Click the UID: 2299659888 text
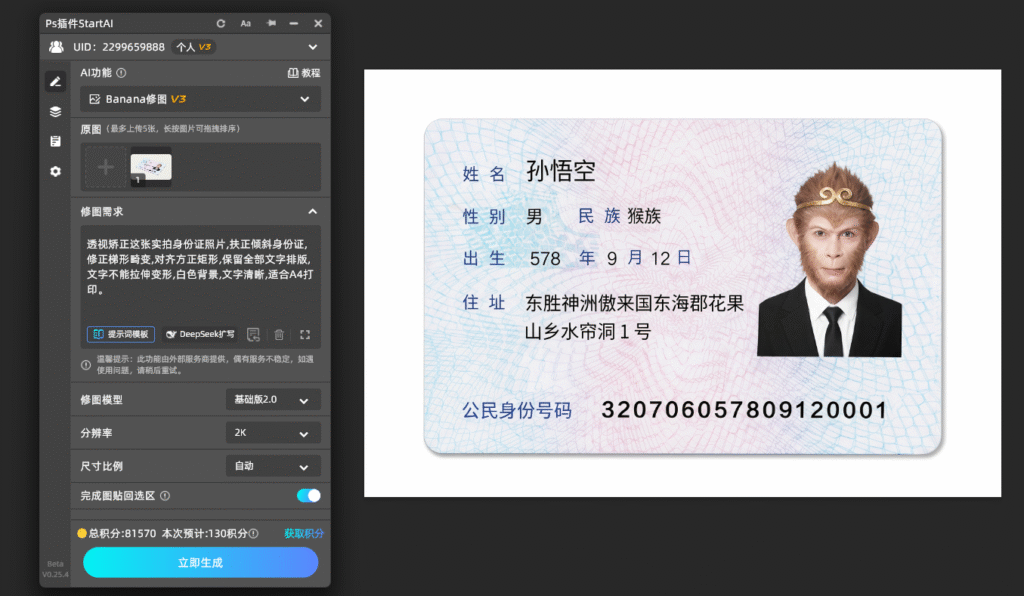Viewport: 1024px width, 596px height. coord(119,47)
